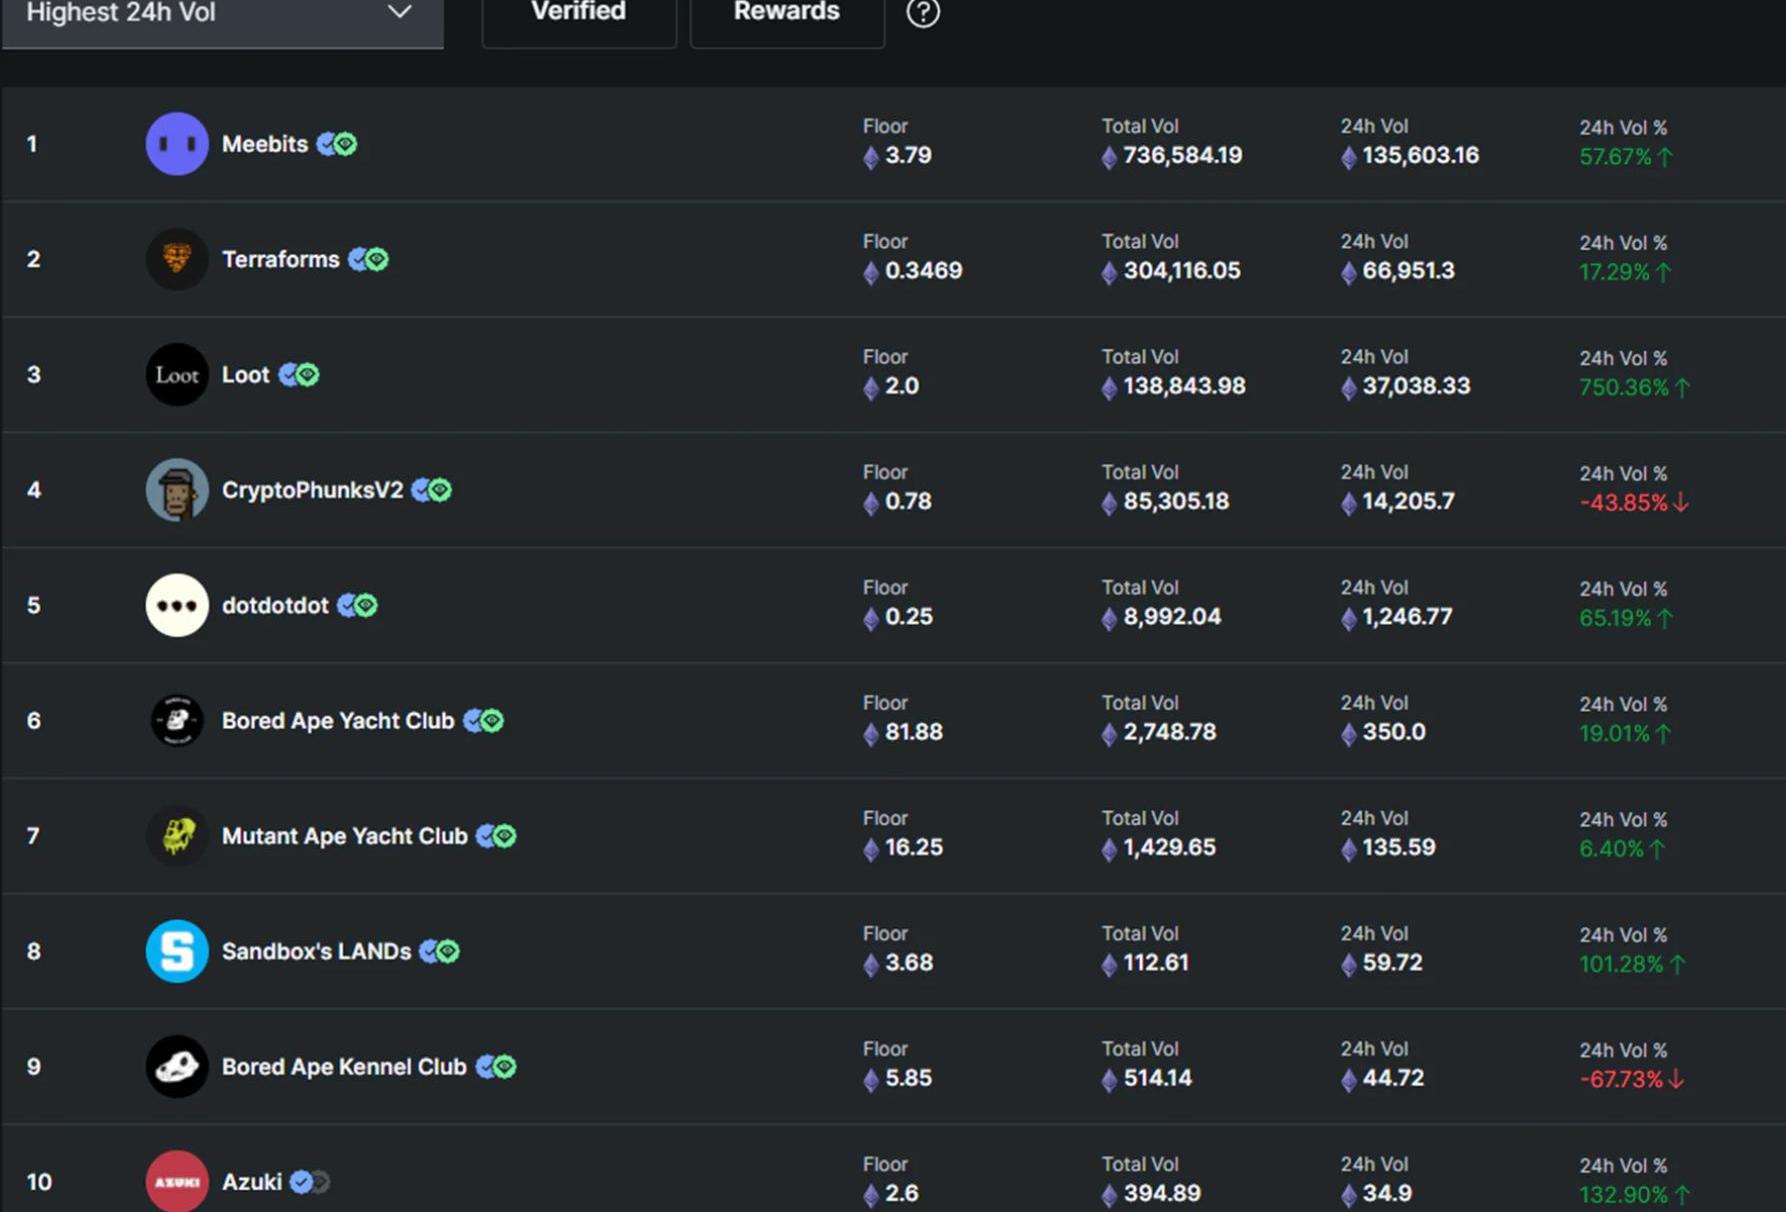Open the CryptoPhunksV2 collection name link
Screen dimensions: 1786x1212
click(x=313, y=491)
